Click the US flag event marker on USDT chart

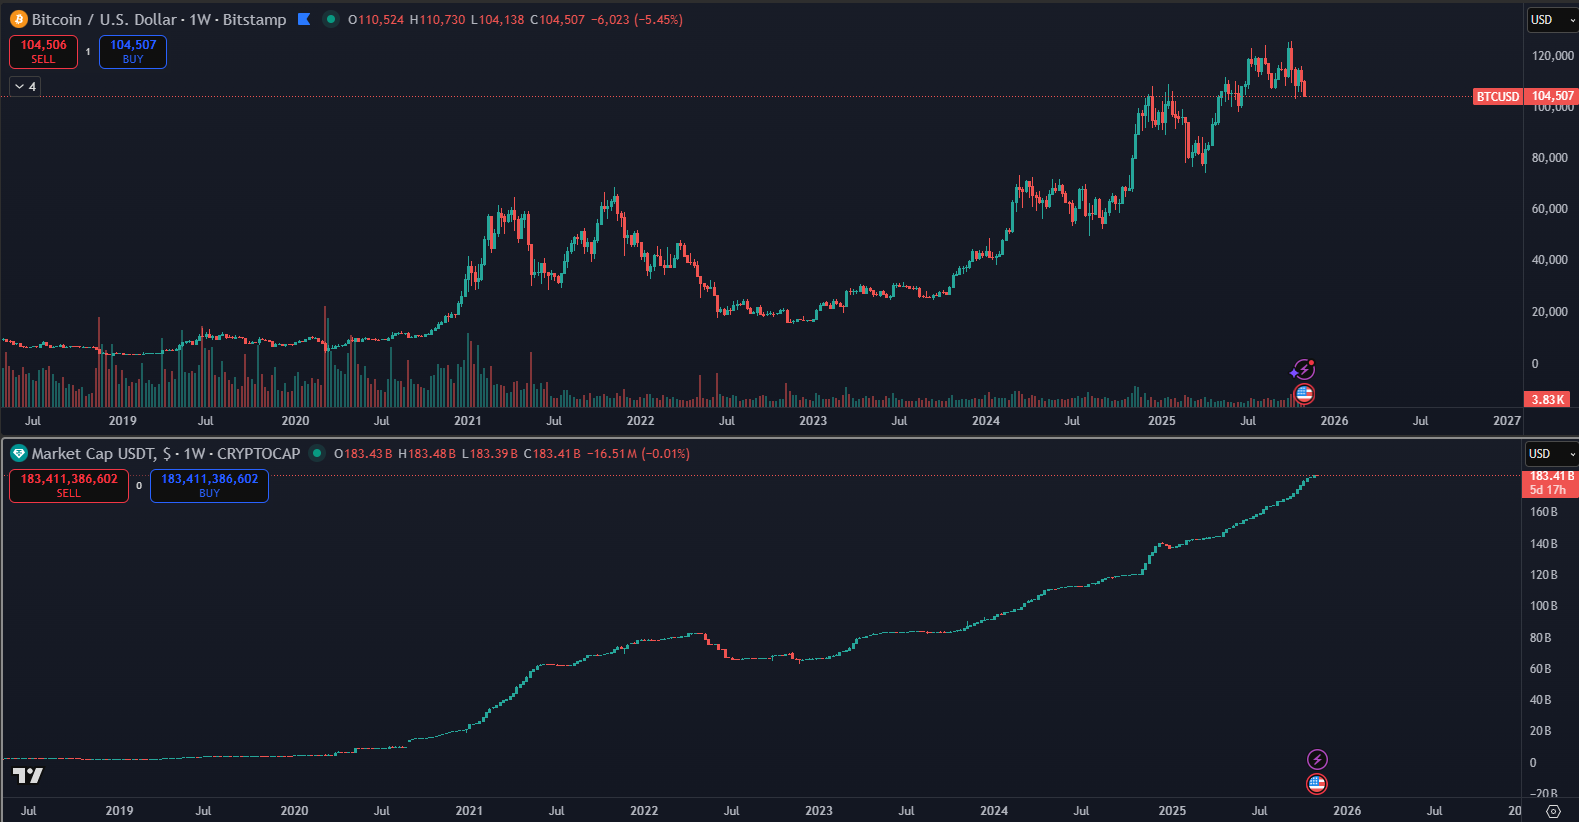point(1317,784)
